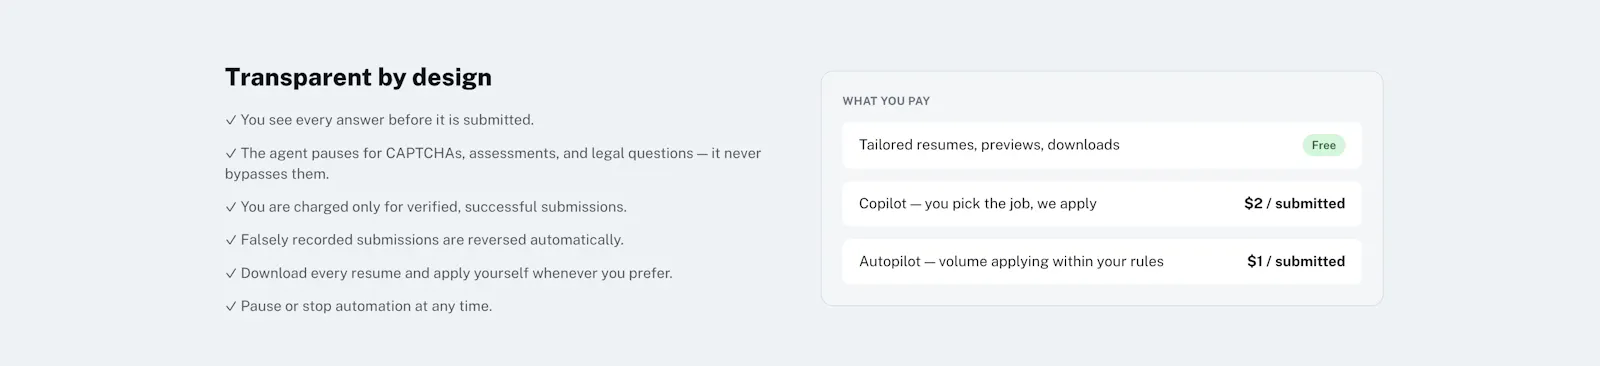Click text 'Falsely recorded submissions are reversed automatically'
1600x366 pixels.
coord(432,240)
